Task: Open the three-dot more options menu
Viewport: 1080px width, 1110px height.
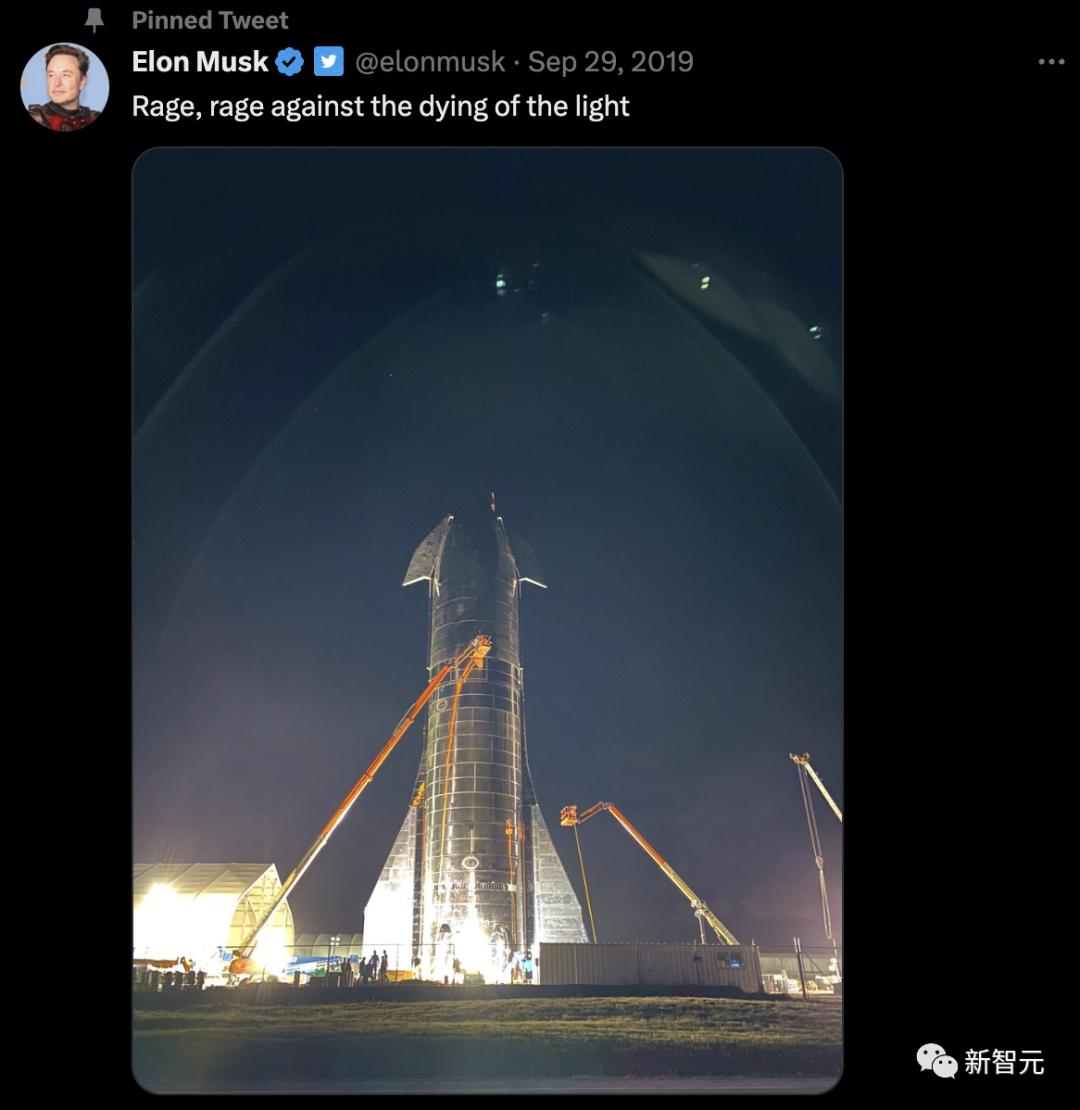Action: click(1051, 62)
